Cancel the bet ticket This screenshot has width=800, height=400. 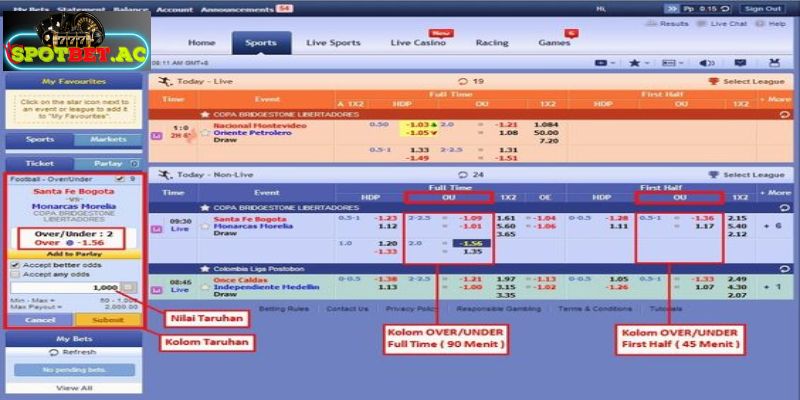[40, 320]
